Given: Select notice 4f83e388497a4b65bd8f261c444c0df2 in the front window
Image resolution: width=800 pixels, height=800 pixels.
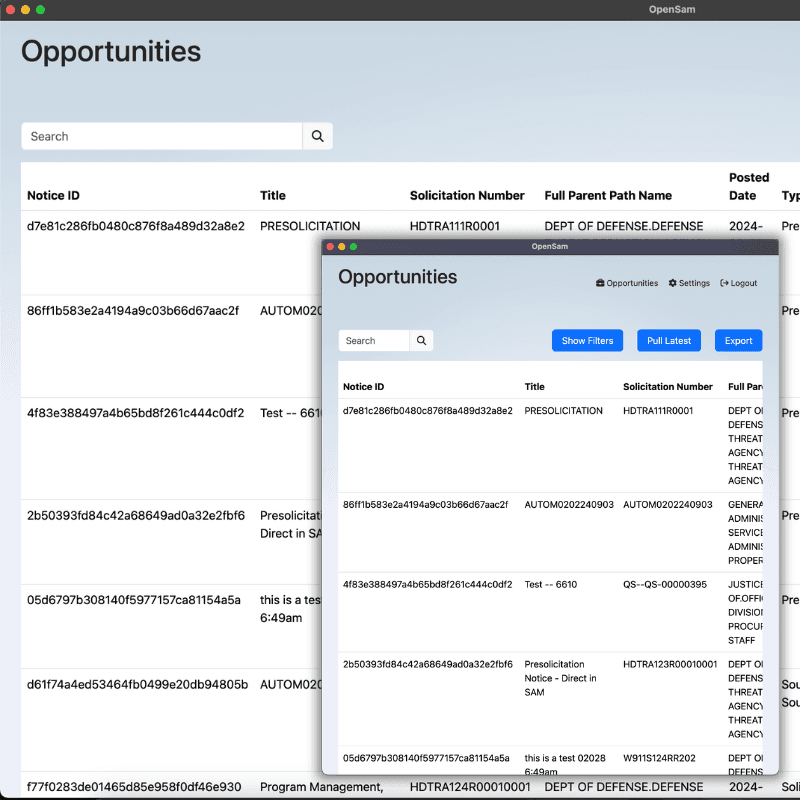Looking at the screenshot, I should [x=428, y=584].
